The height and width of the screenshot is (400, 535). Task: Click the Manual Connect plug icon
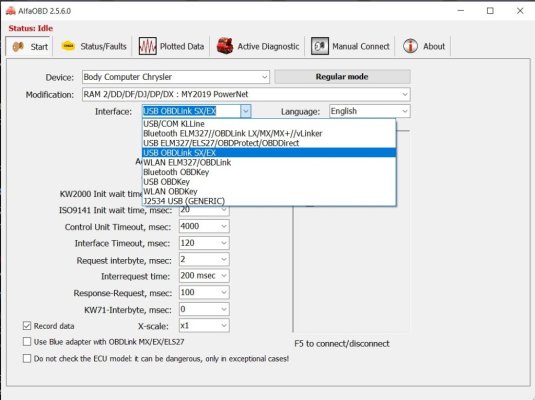[x=320, y=46]
